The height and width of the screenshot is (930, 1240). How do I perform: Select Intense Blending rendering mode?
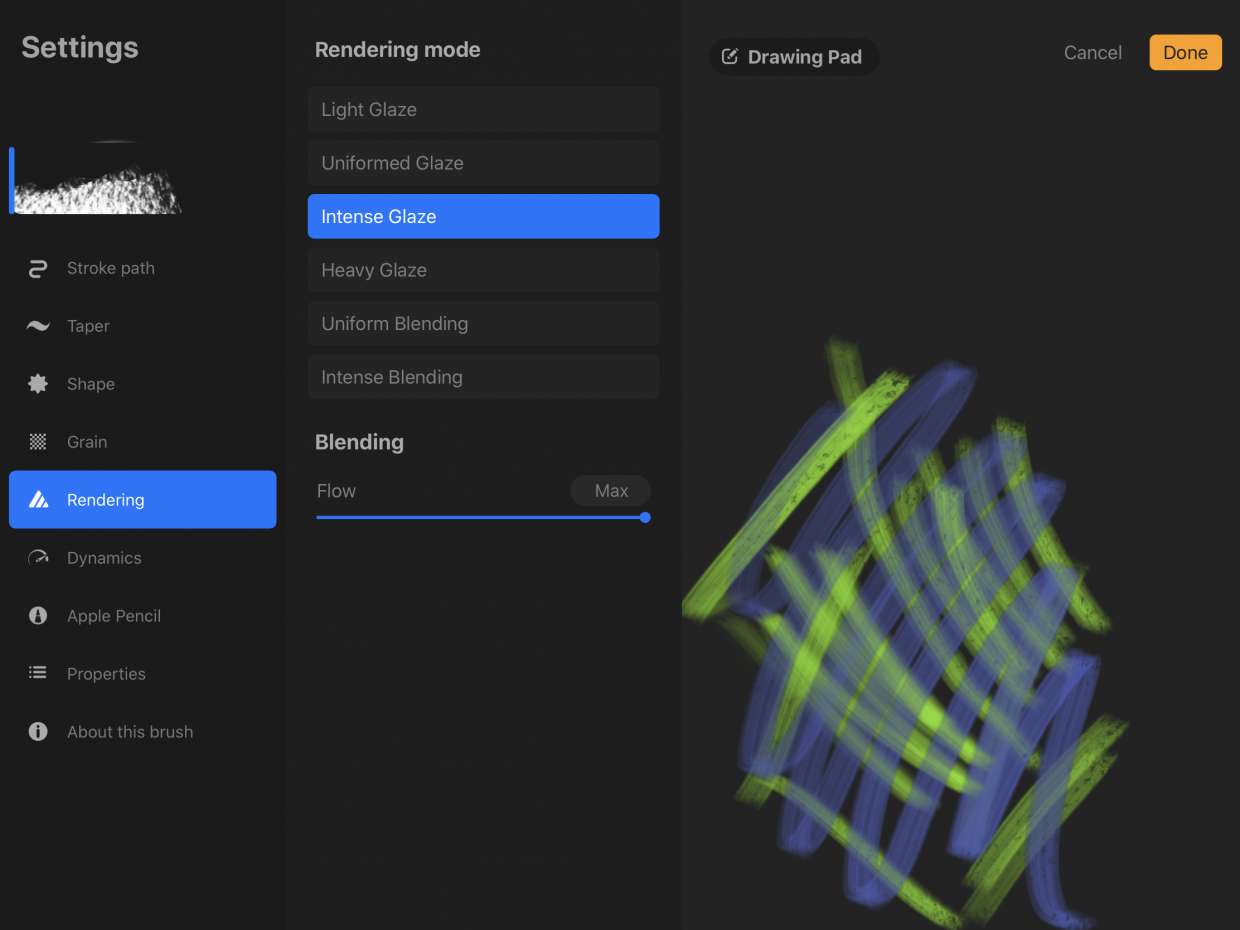click(x=483, y=377)
